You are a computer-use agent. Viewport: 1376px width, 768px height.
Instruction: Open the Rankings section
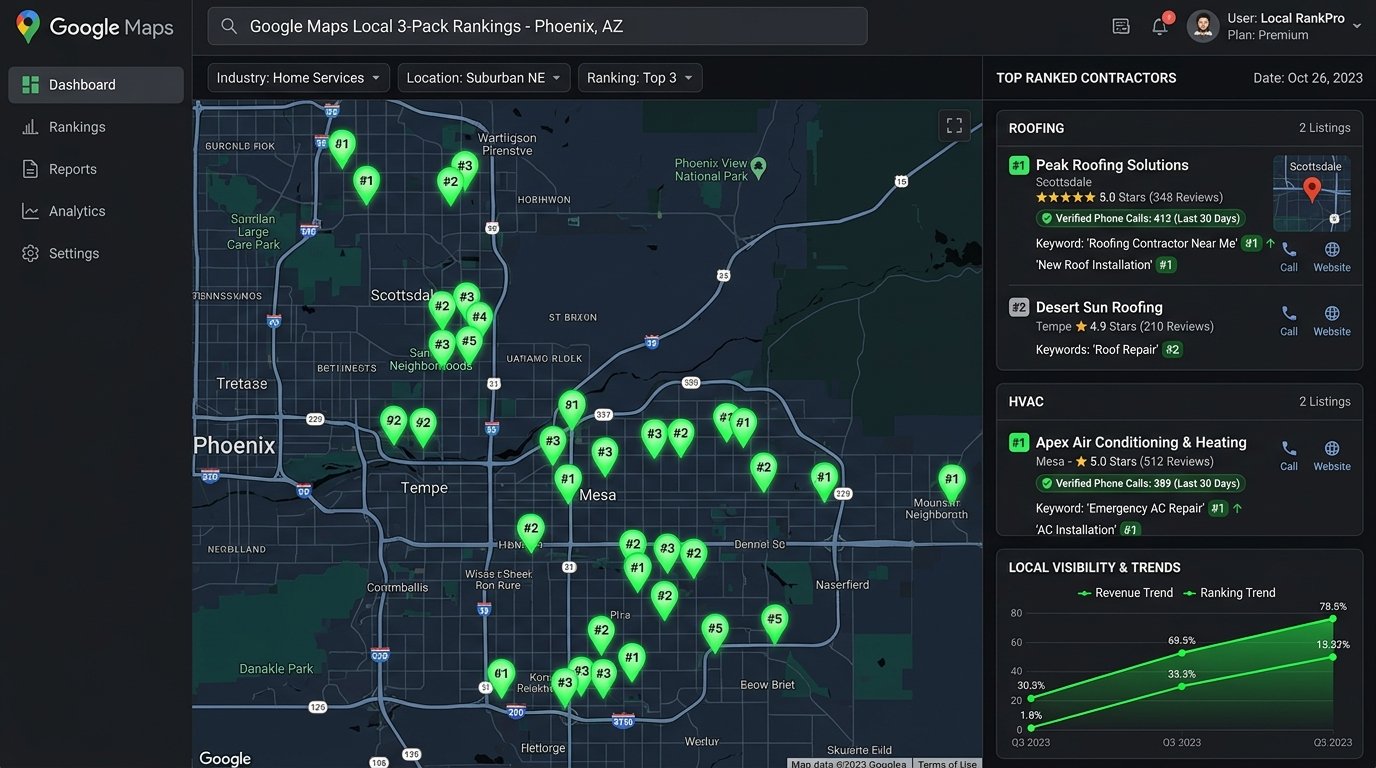pos(96,127)
